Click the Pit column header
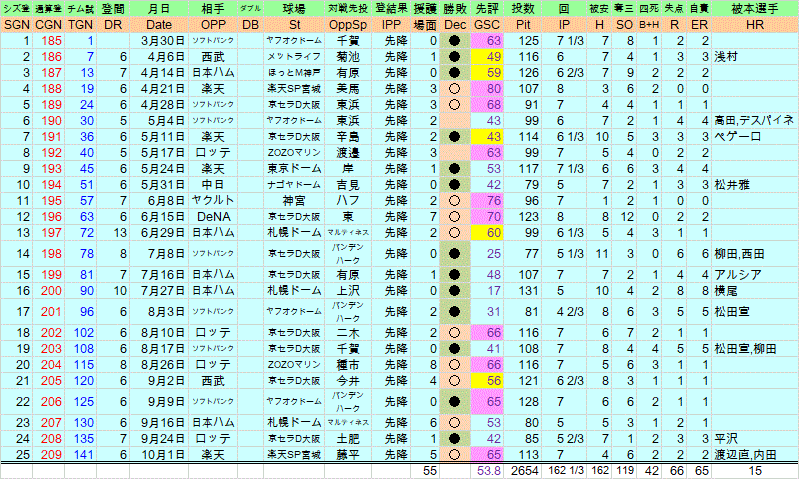Viewport: 799px width, 479px height. pos(523,25)
